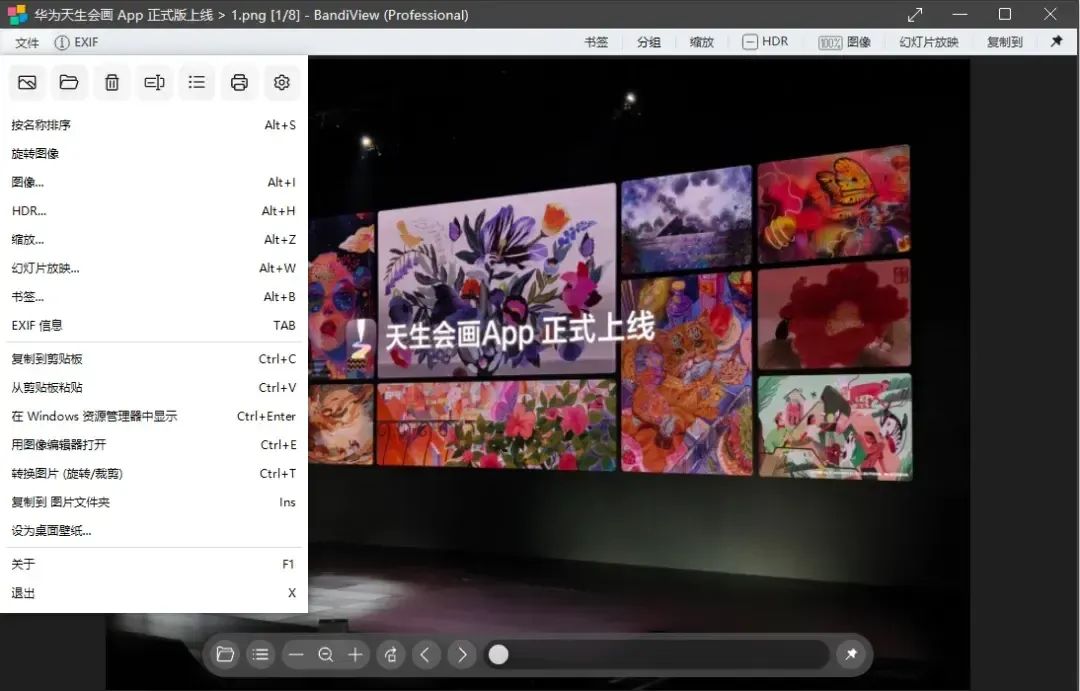The width and height of the screenshot is (1080, 691).
Task: Rotate image using bottom toolbar icon
Action: click(x=391, y=654)
